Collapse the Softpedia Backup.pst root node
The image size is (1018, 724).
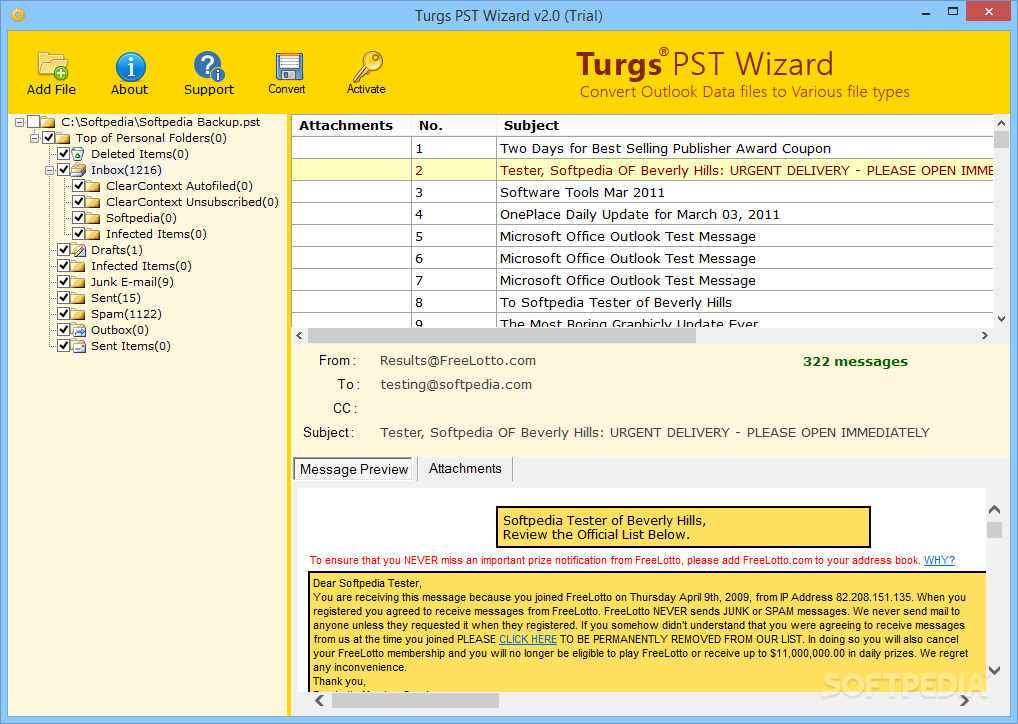[x=19, y=122]
